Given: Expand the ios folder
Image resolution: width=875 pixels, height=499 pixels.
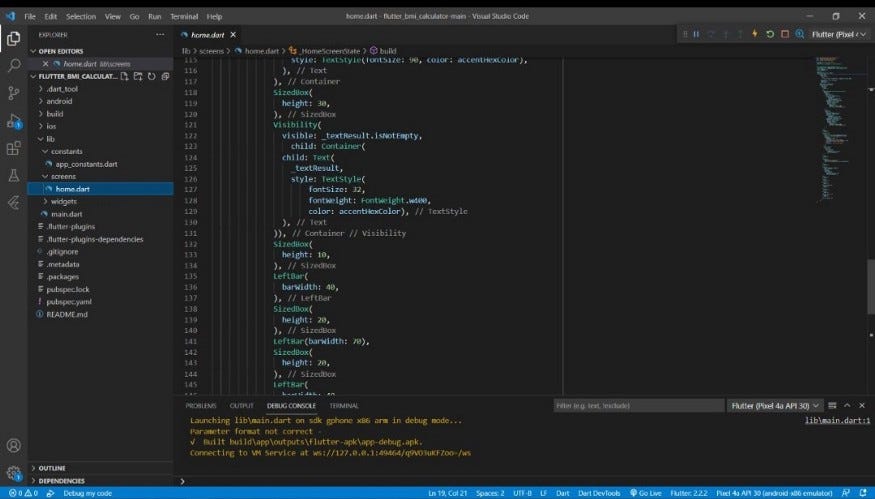Looking at the screenshot, I should pos(51,126).
